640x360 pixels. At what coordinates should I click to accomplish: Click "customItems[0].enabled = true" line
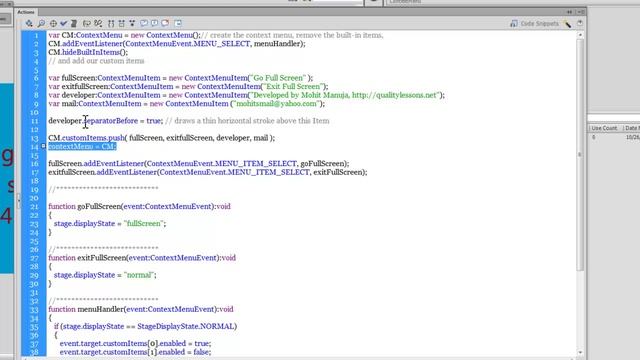(135, 343)
